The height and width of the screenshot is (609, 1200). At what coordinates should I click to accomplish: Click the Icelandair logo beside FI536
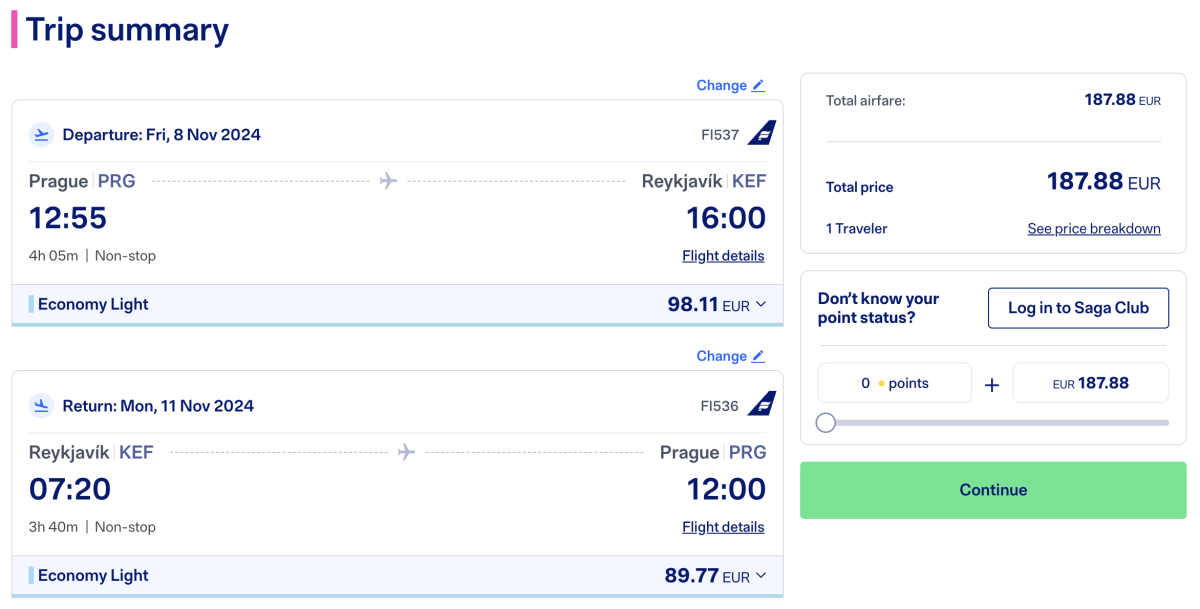762,405
